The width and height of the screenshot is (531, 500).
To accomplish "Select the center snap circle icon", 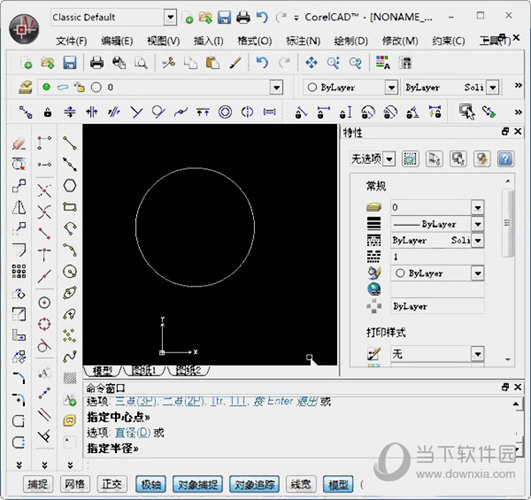I will click(x=44, y=303).
